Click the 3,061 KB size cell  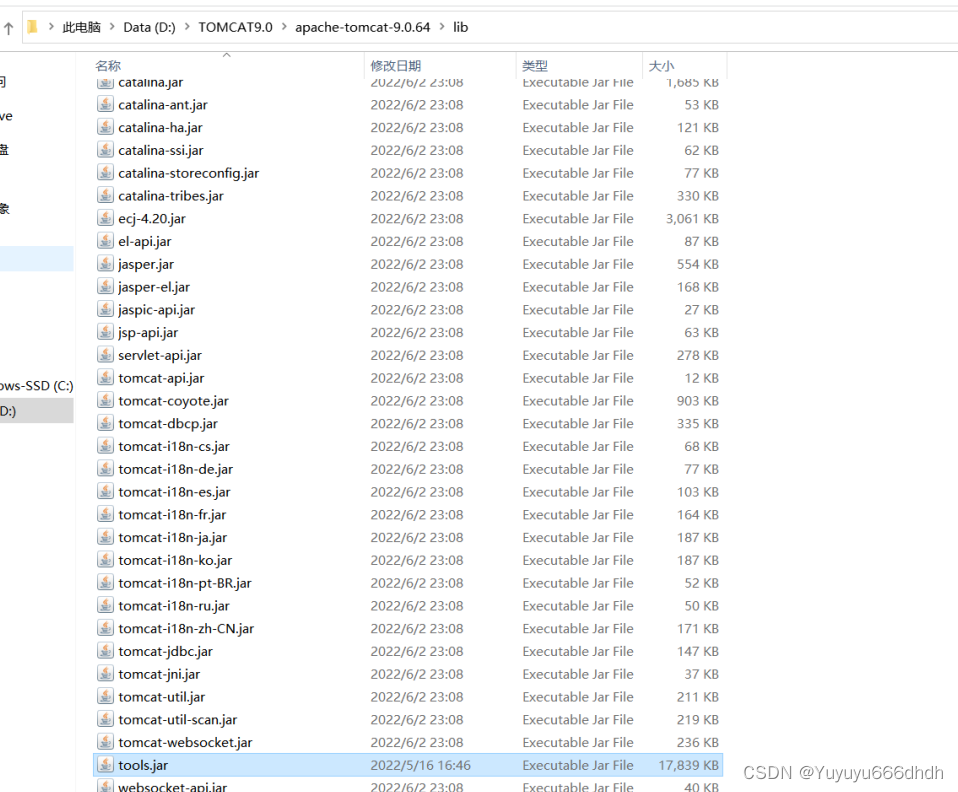692,218
